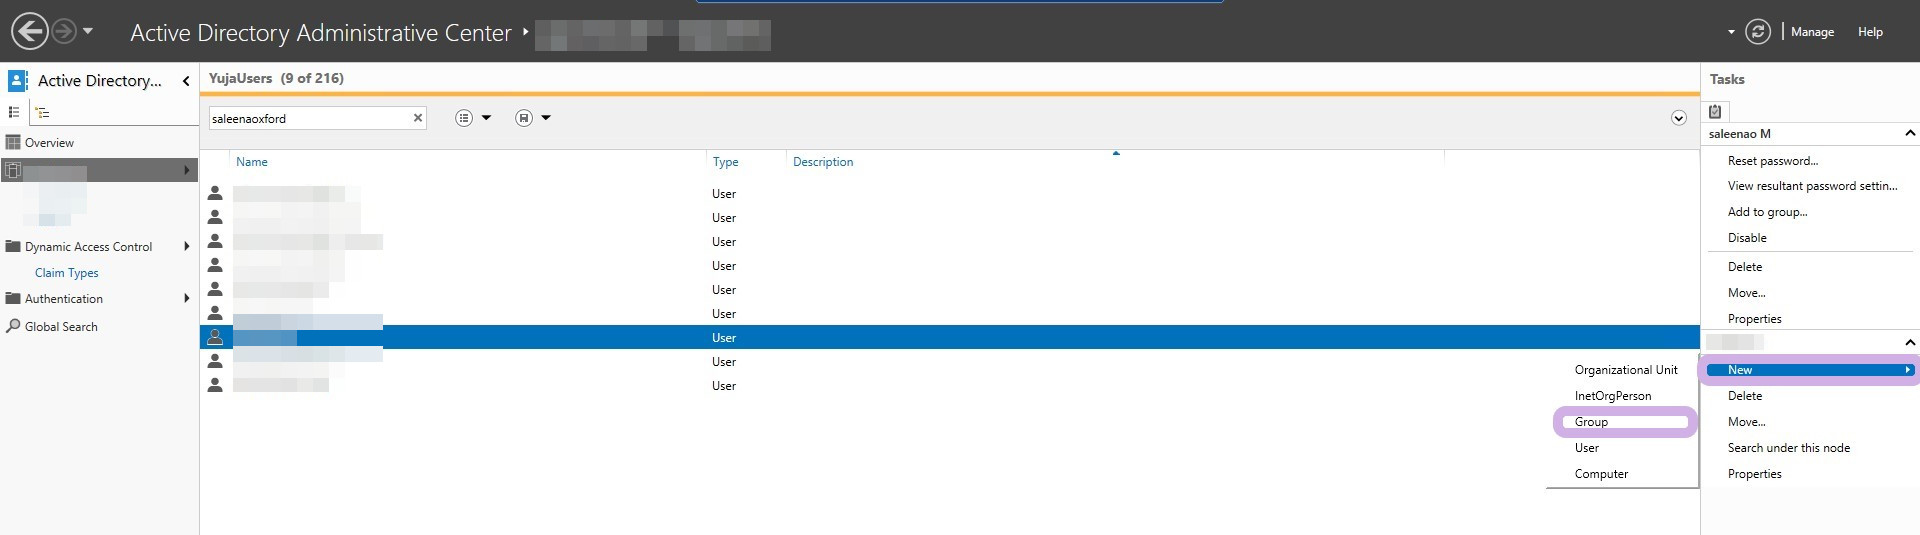Viewport: 1920px width, 535px height.
Task: Choose Group from New submenu
Action: 1591,422
